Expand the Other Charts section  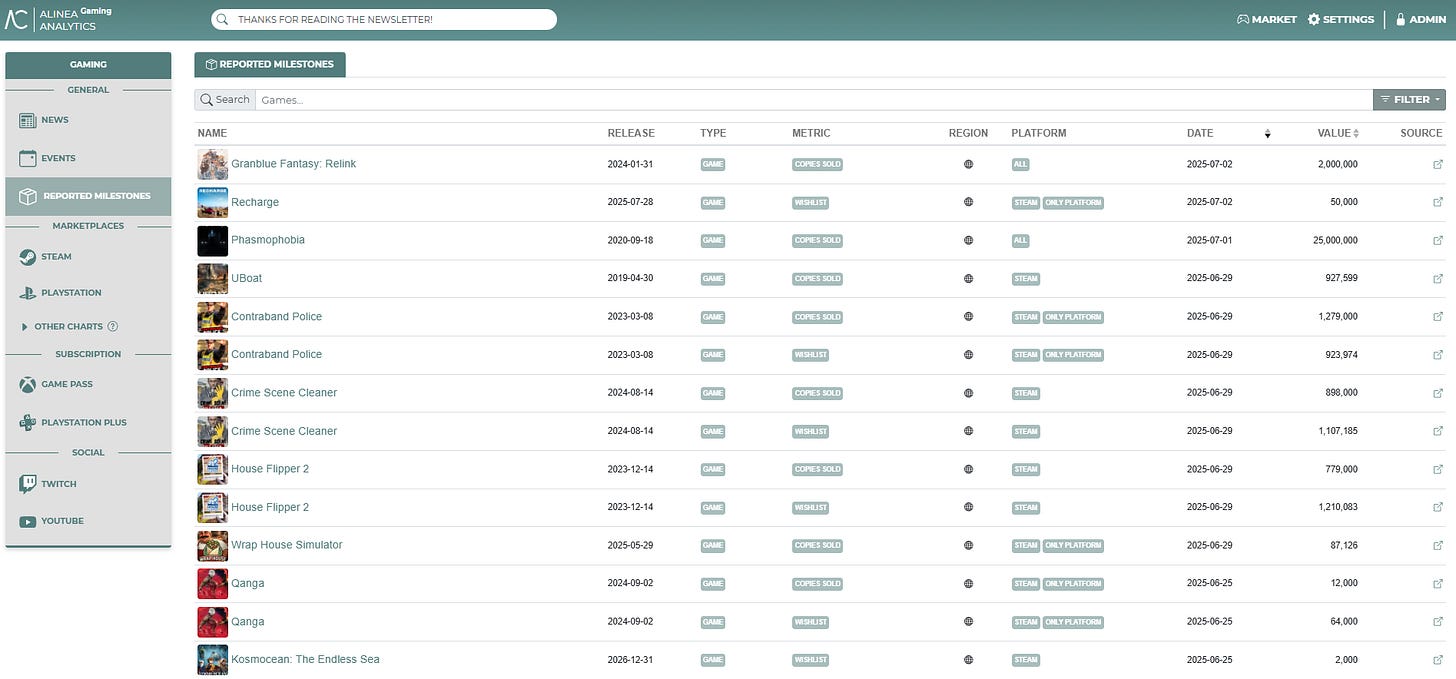coord(25,327)
